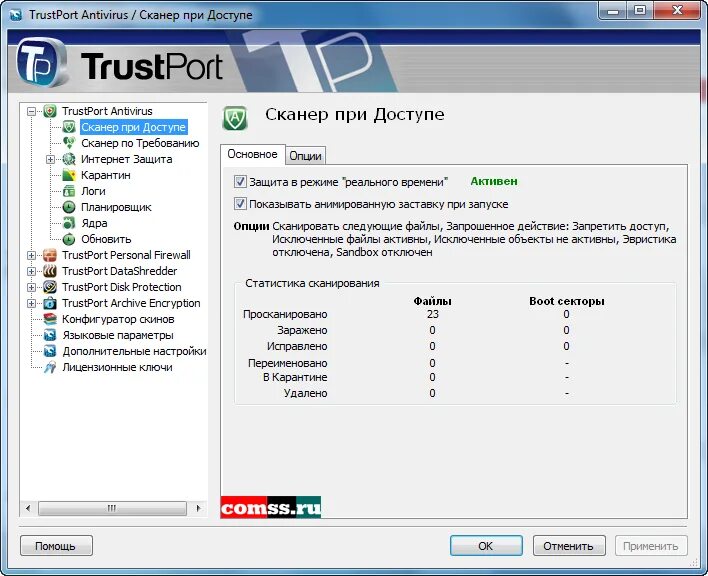Click the green shield icon beside page heading
The image size is (708, 576).
point(235,118)
